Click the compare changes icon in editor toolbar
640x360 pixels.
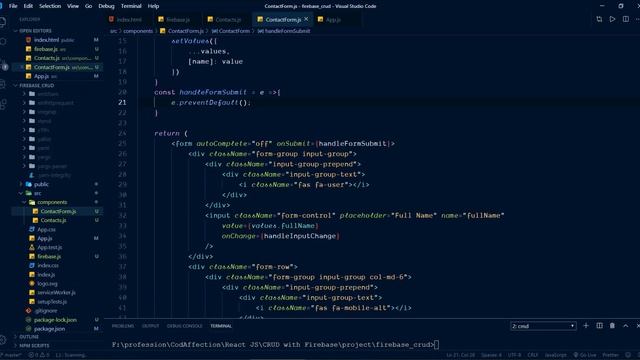tap(599, 19)
